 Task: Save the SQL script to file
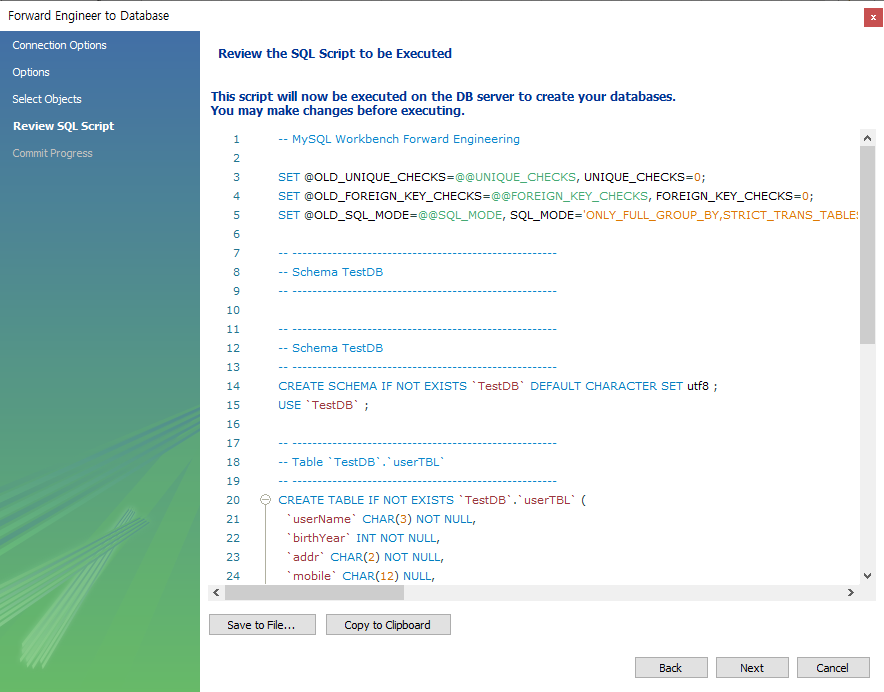pos(262,625)
